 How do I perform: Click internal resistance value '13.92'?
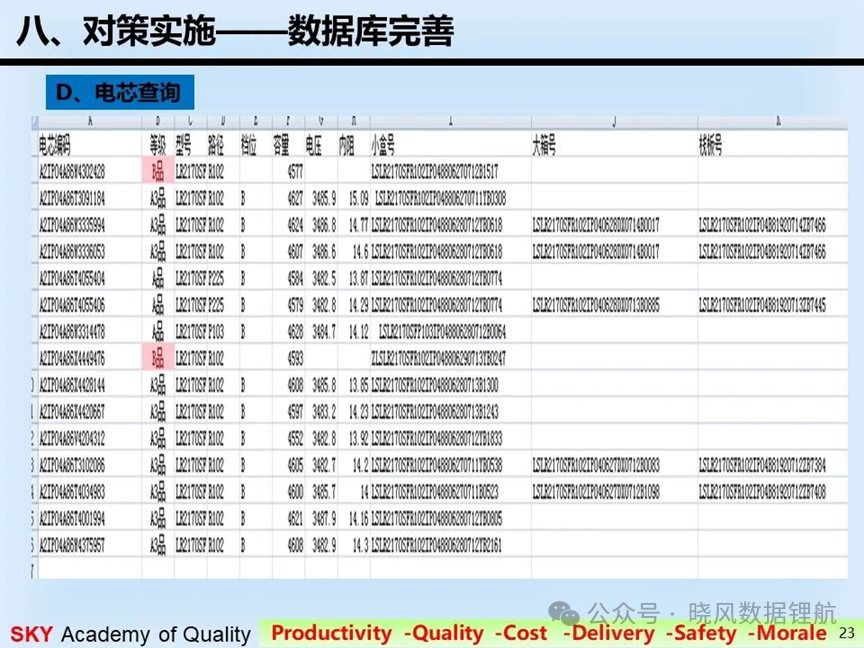coord(359,439)
